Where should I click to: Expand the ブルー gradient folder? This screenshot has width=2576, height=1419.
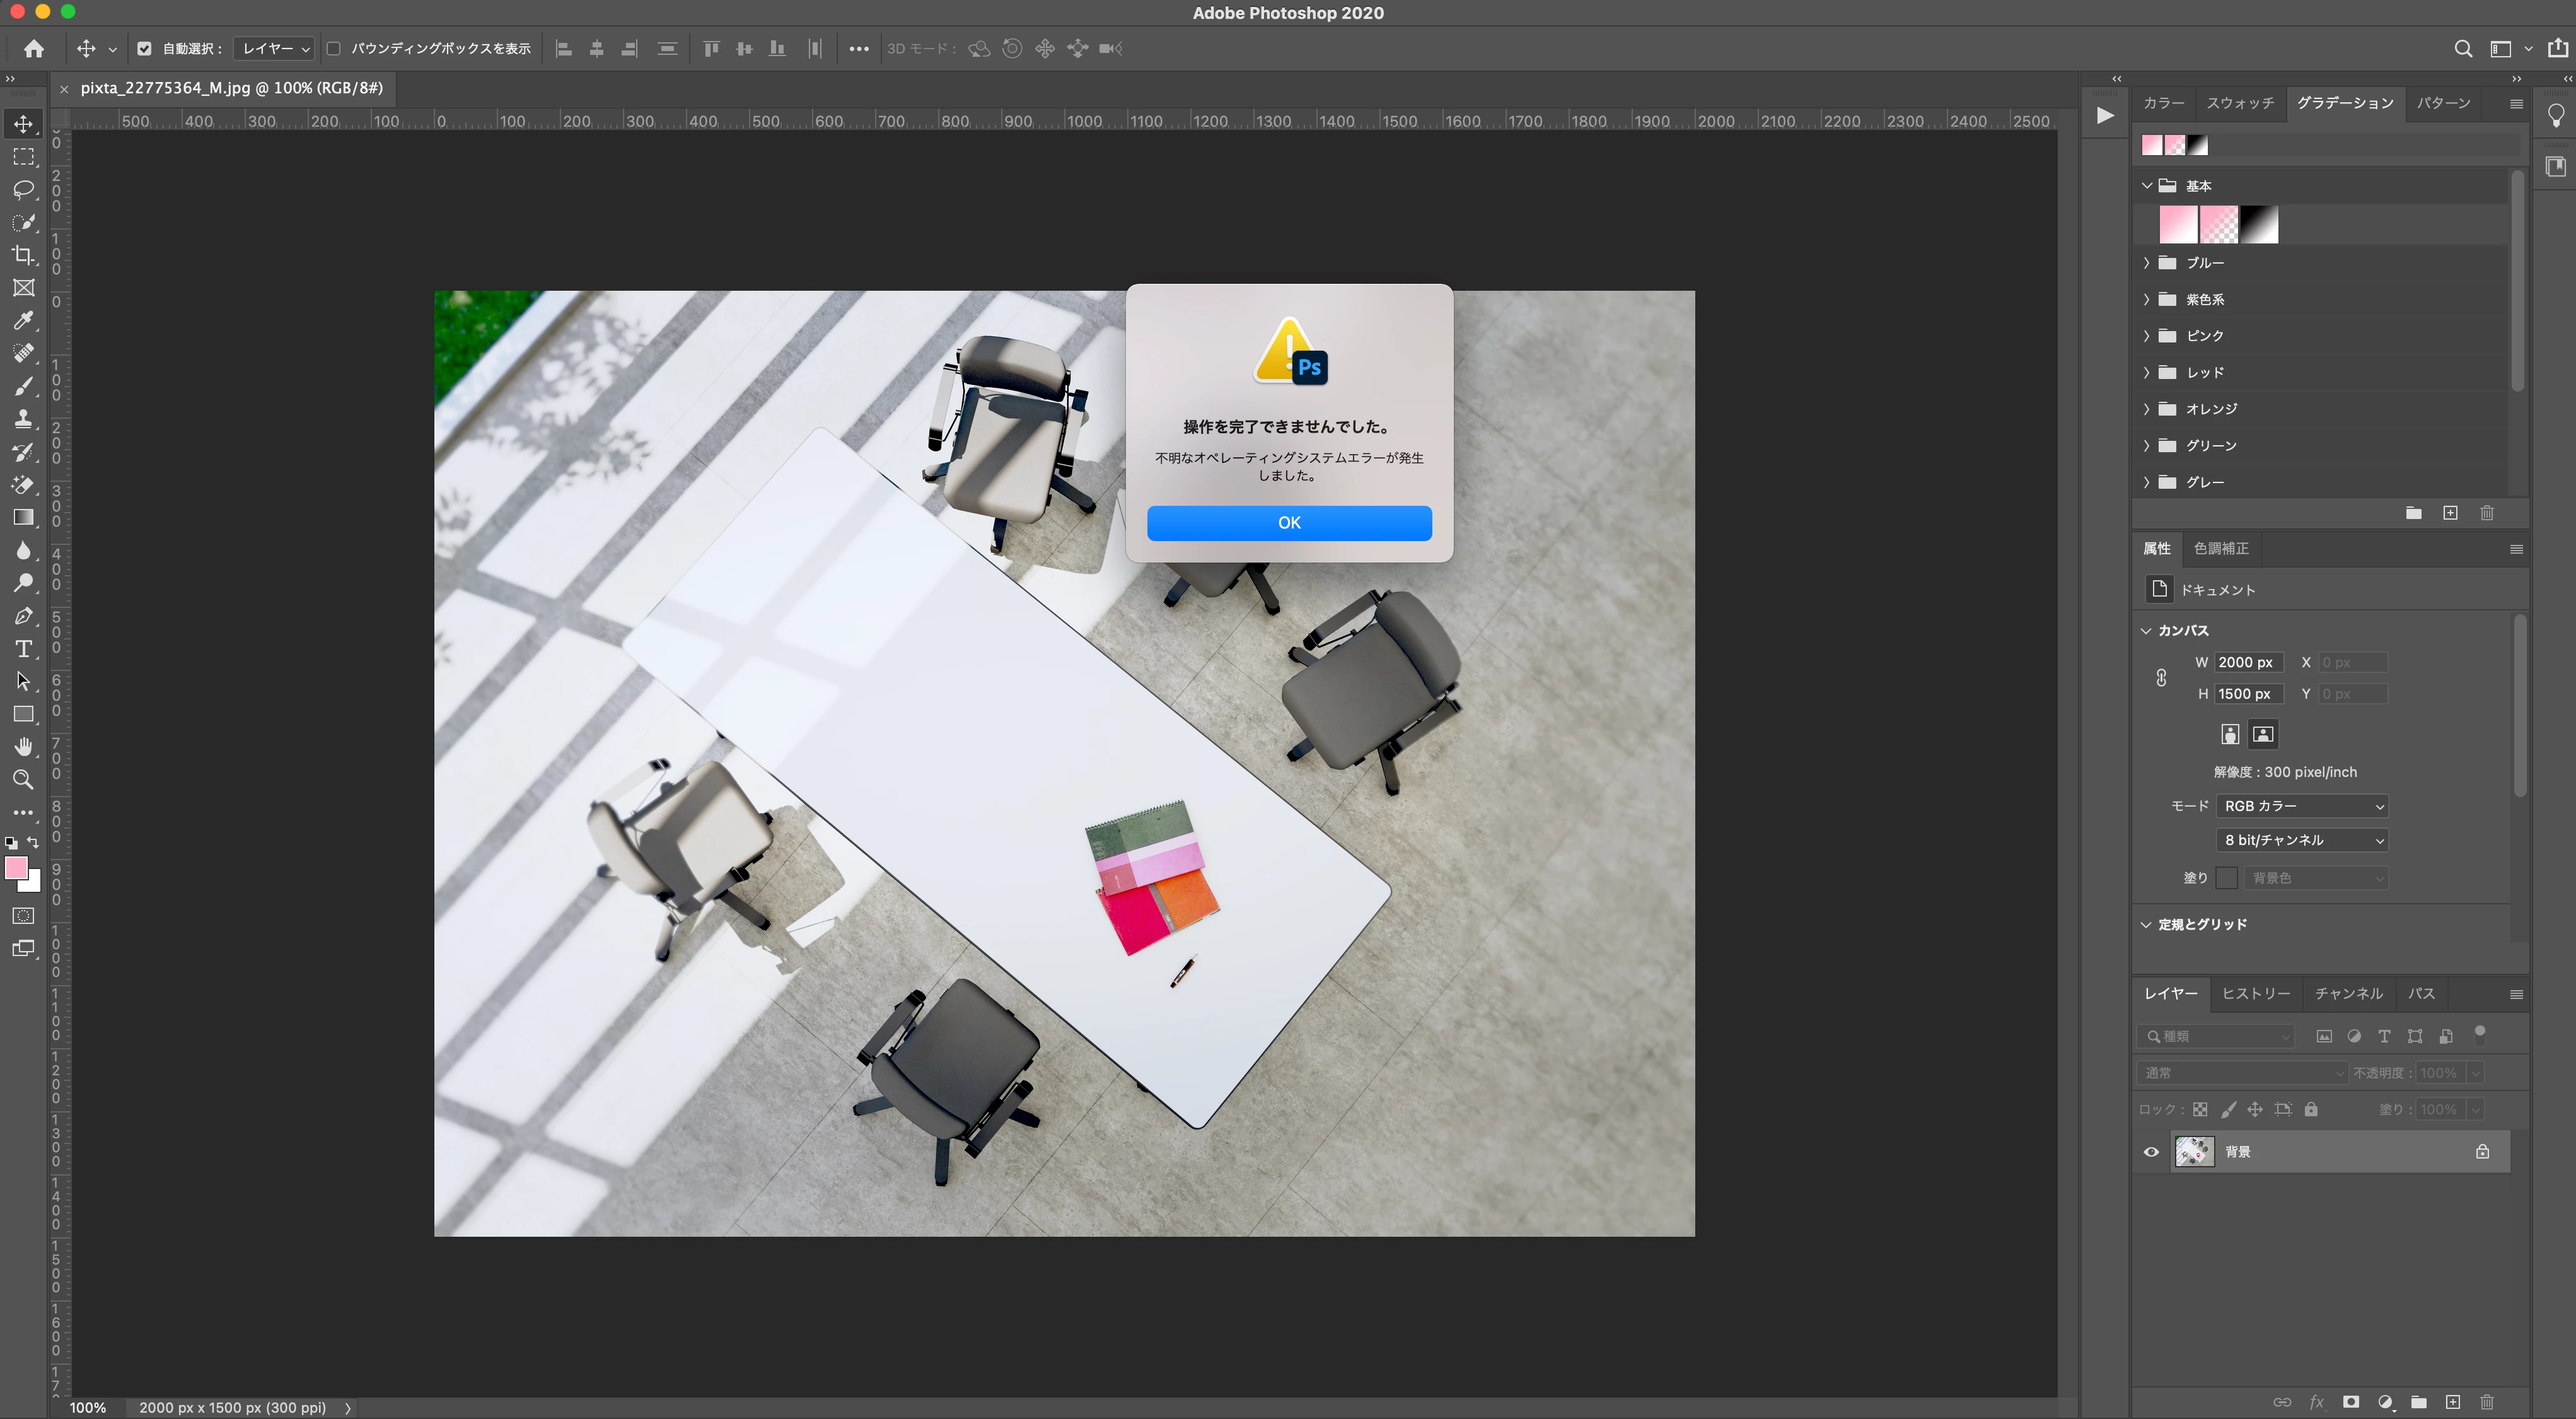[2147, 263]
